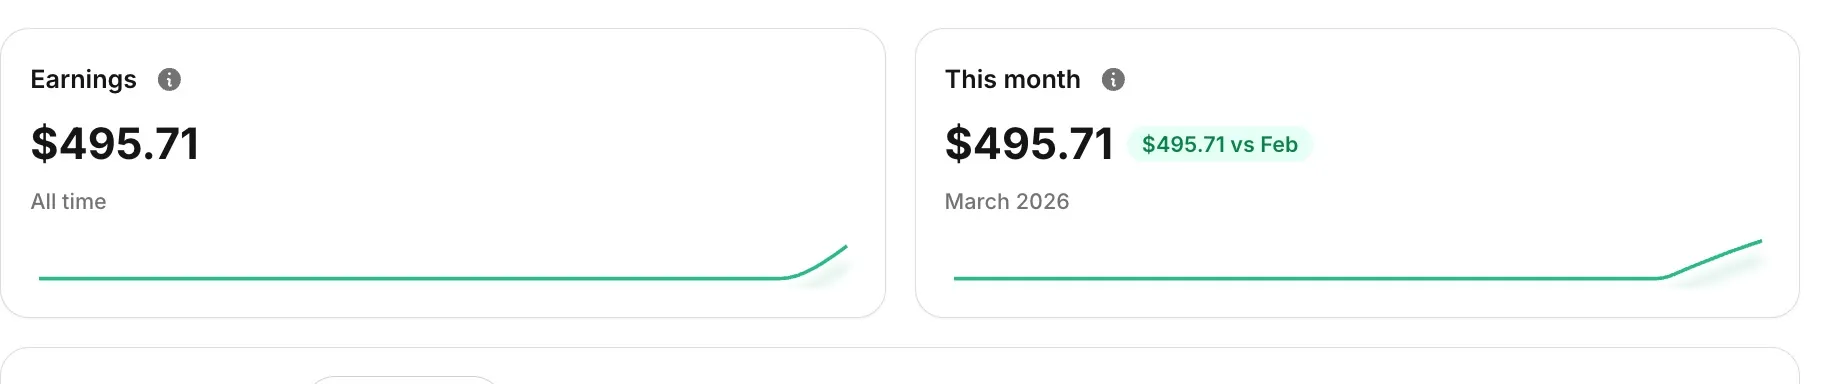Open the March 2026 sparkline chart
The image size is (1824, 384).
click(x=1358, y=262)
